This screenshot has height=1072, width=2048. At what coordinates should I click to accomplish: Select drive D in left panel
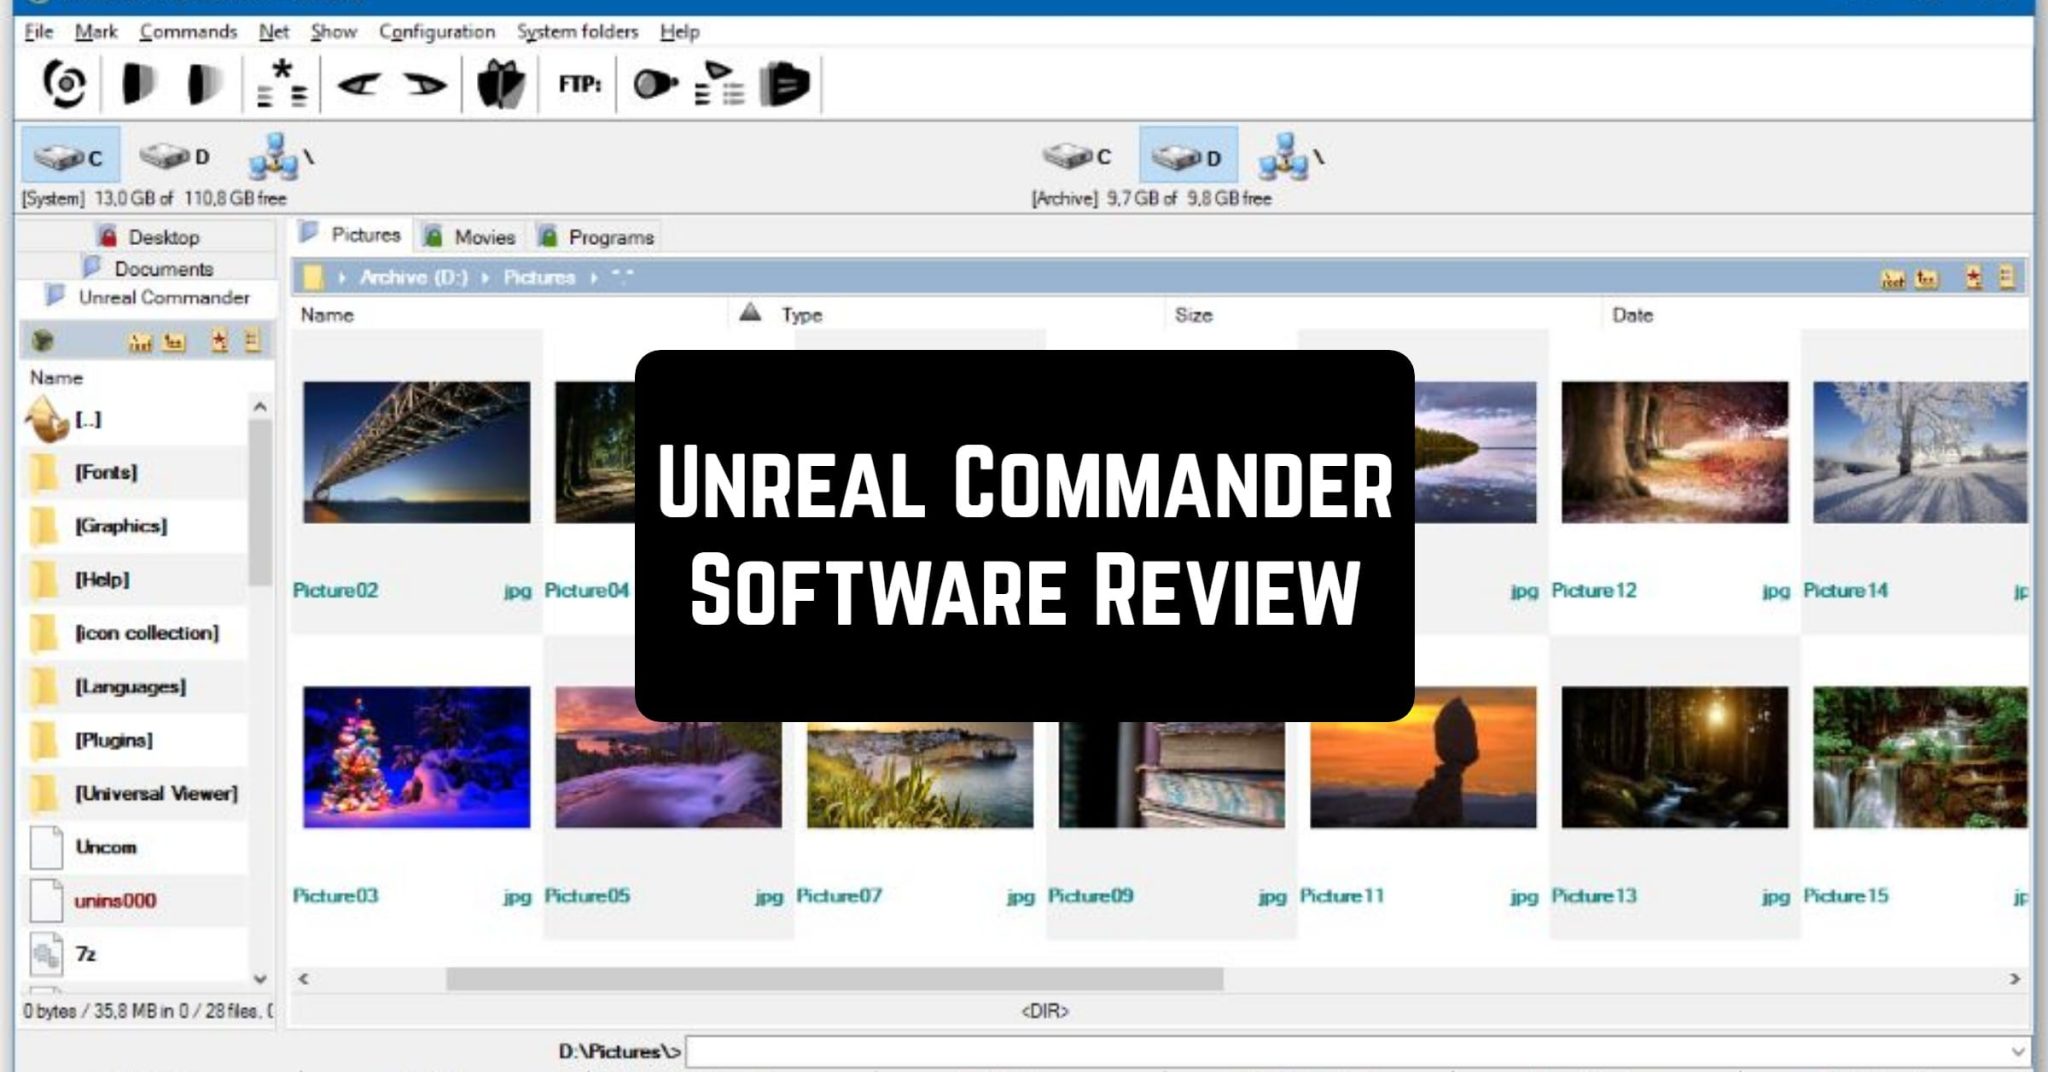point(175,156)
